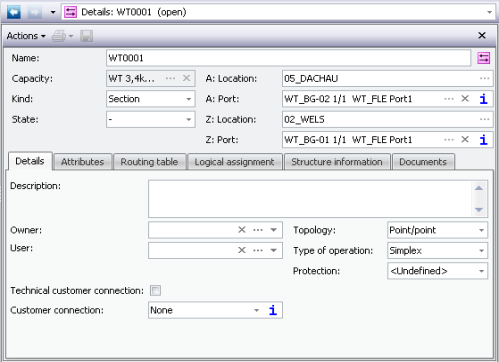
Task: Open the Structure information tab
Action: pos(337,162)
